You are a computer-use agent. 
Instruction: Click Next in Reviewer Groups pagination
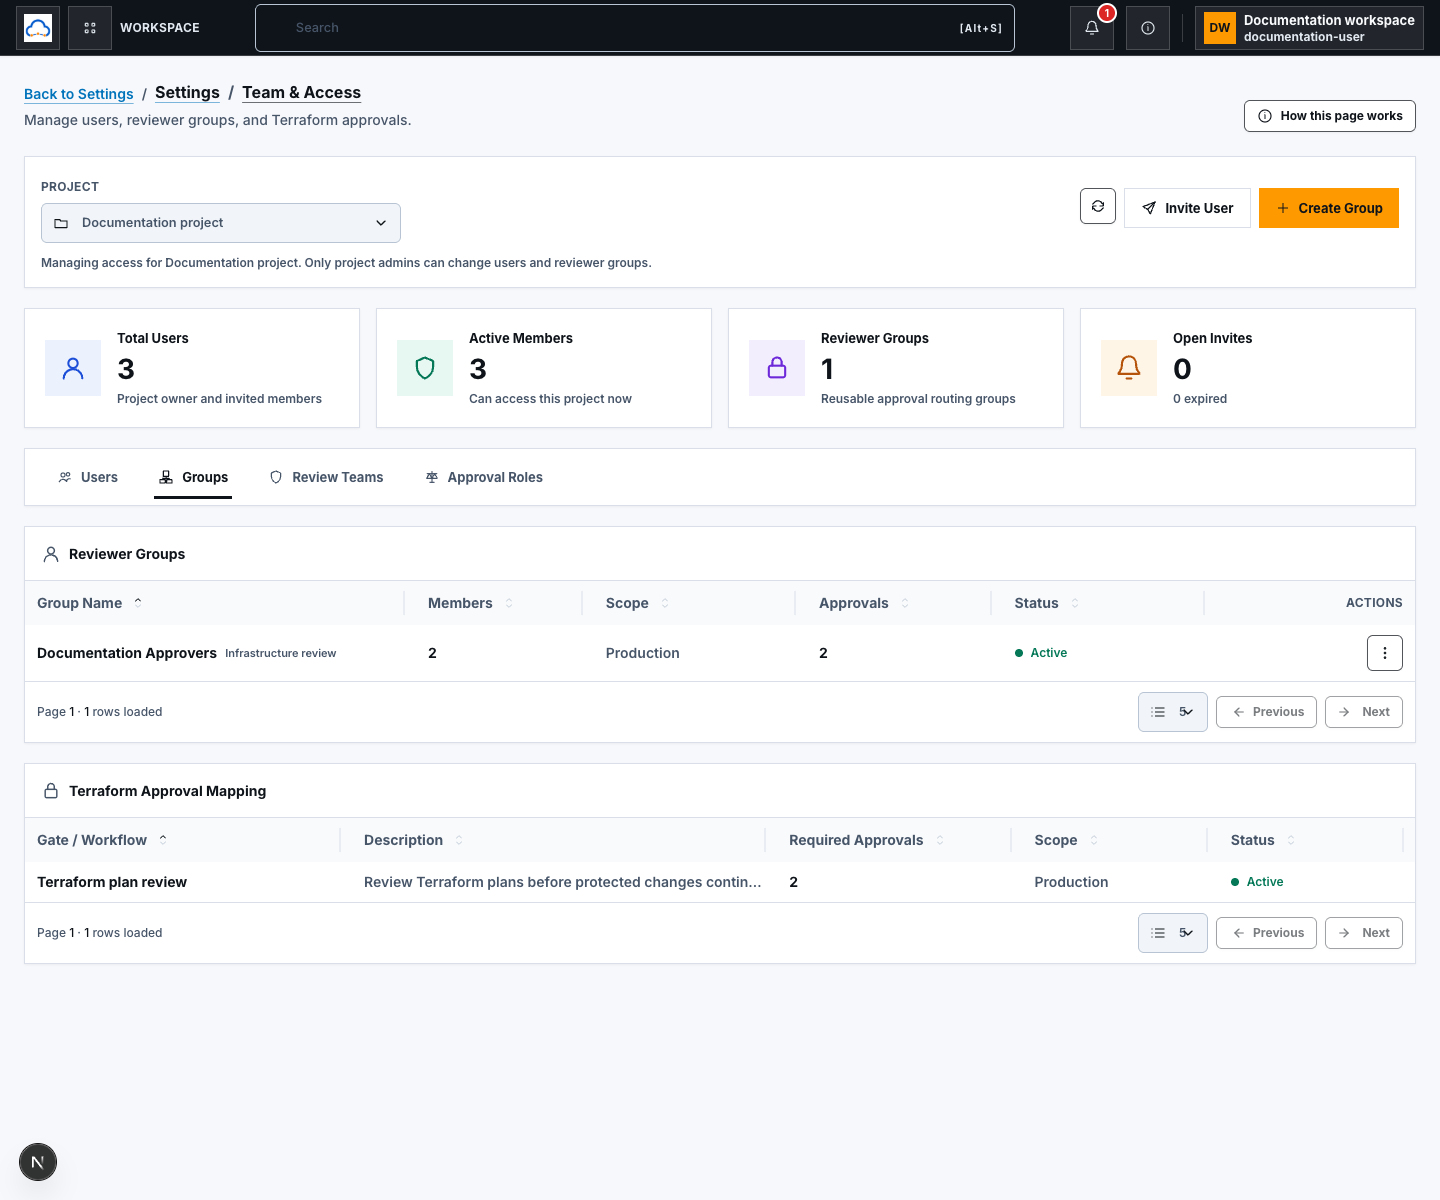(1364, 712)
